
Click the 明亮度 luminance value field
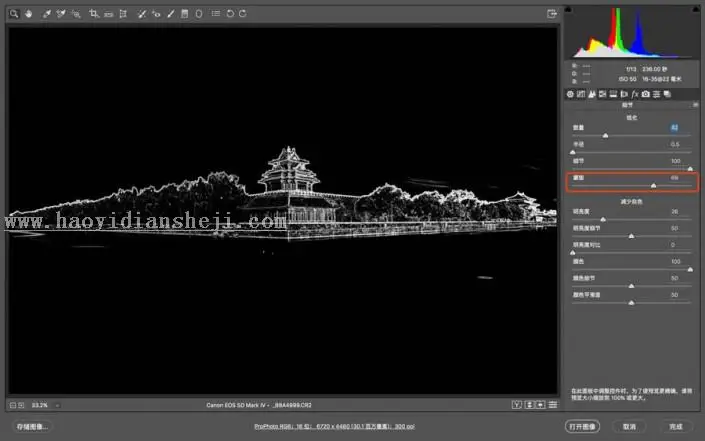(x=675, y=211)
